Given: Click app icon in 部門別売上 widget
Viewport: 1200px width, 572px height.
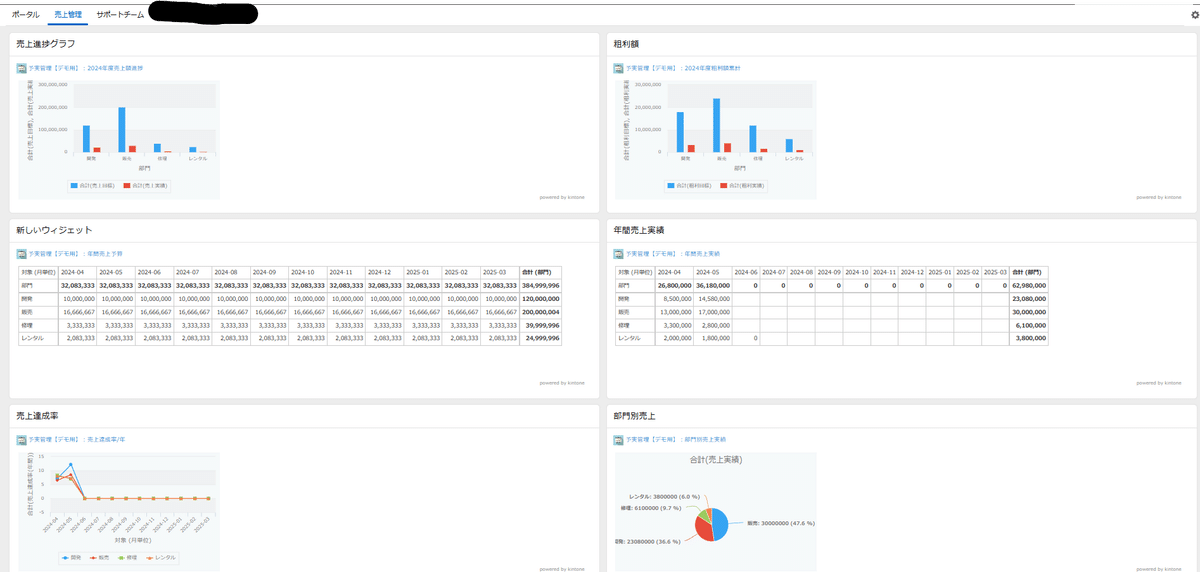Looking at the screenshot, I should [619, 439].
